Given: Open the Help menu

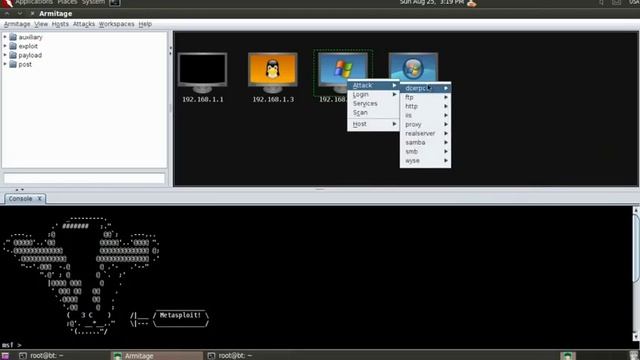Looking at the screenshot, I should click(145, 24).
